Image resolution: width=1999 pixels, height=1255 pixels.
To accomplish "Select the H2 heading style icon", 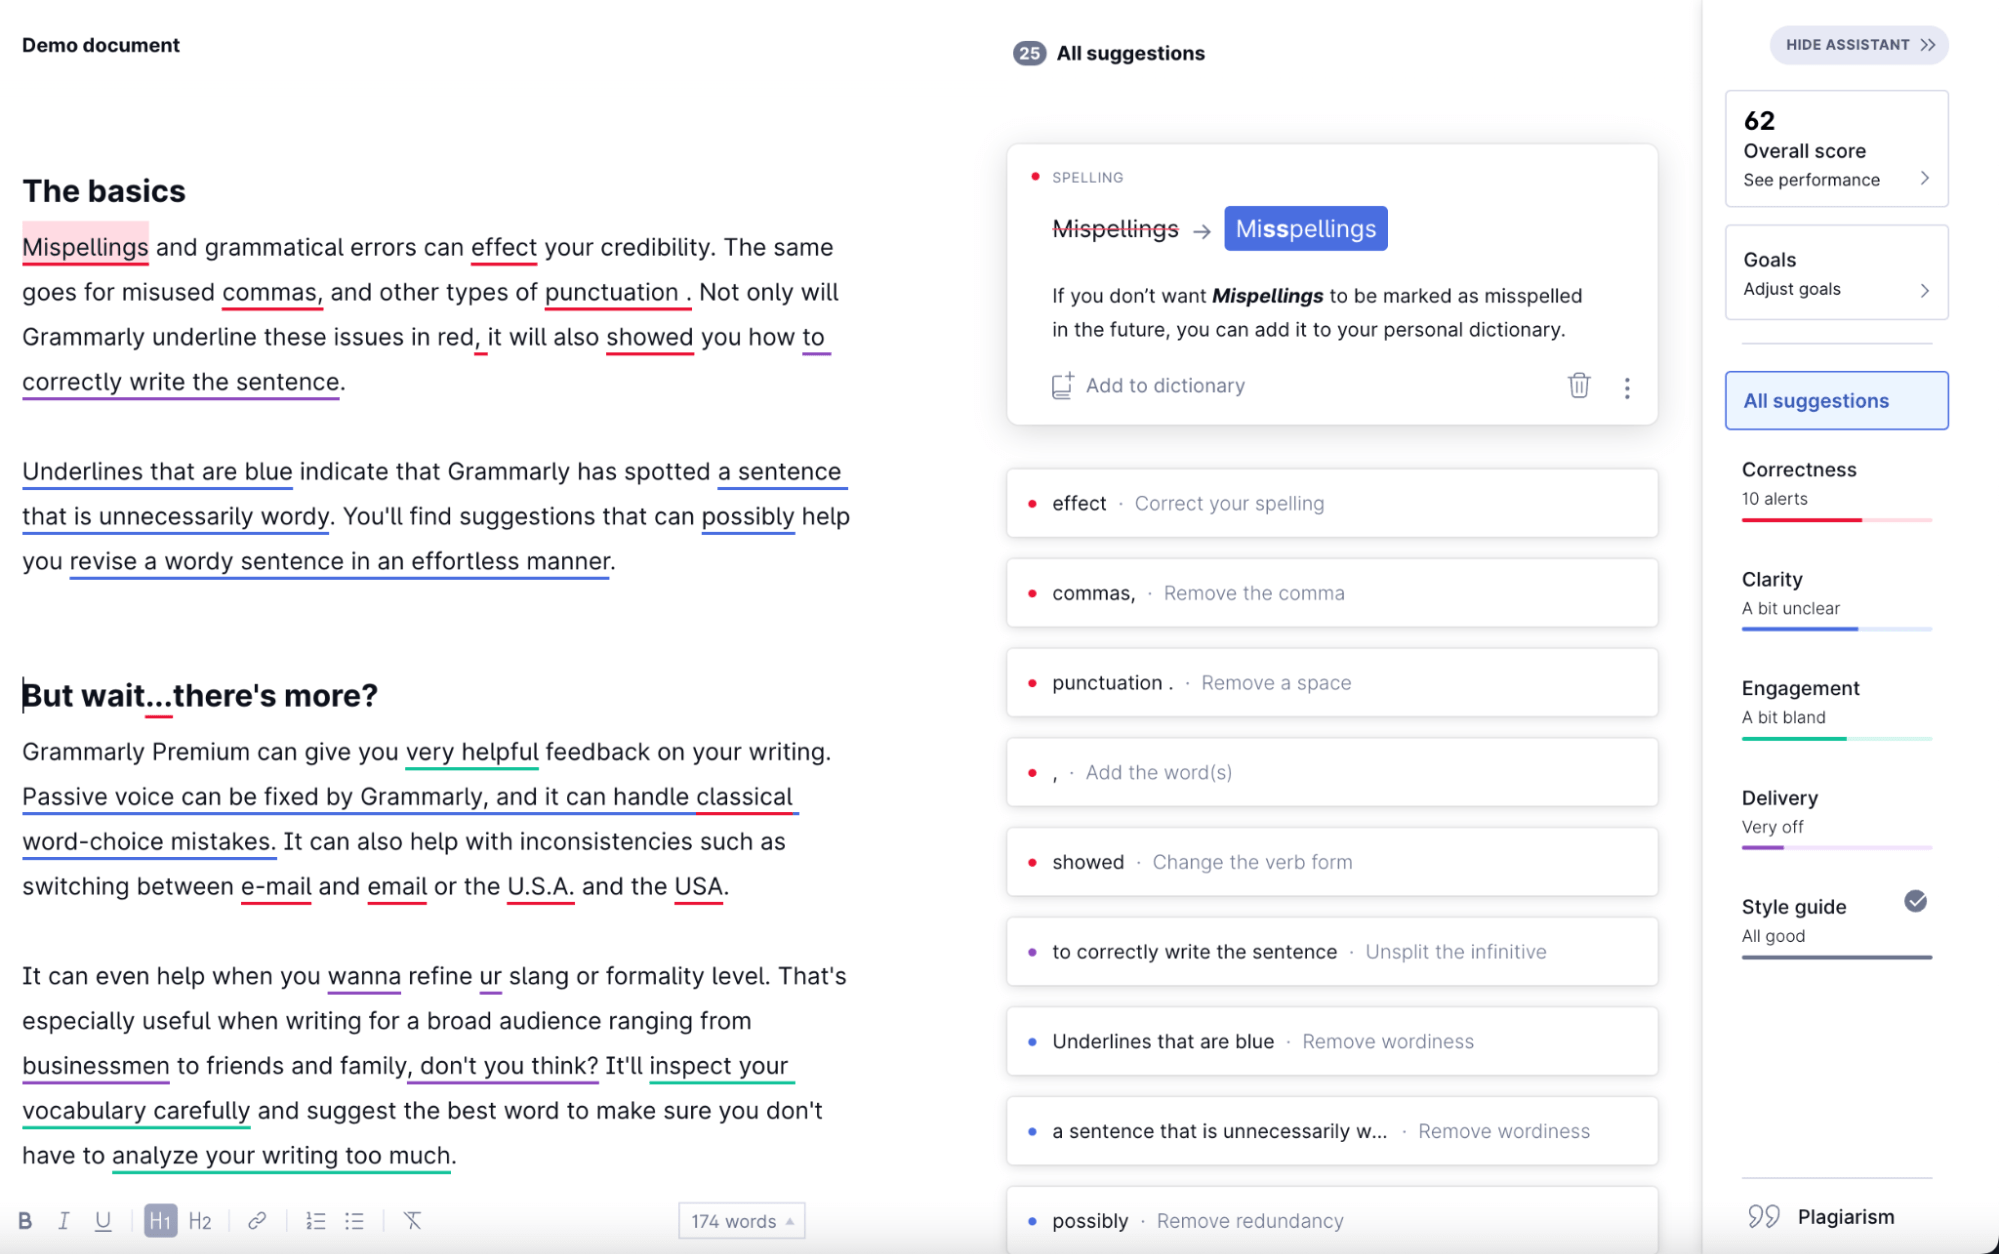I will click(x=199, y=1220).
